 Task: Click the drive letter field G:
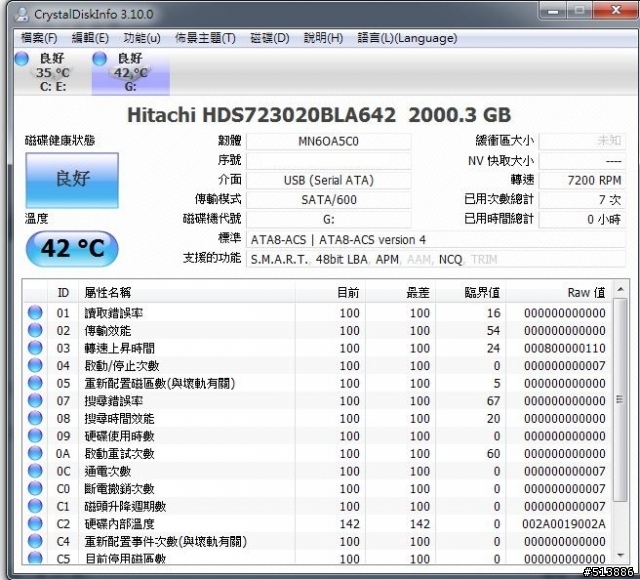[x=328, y=219]
